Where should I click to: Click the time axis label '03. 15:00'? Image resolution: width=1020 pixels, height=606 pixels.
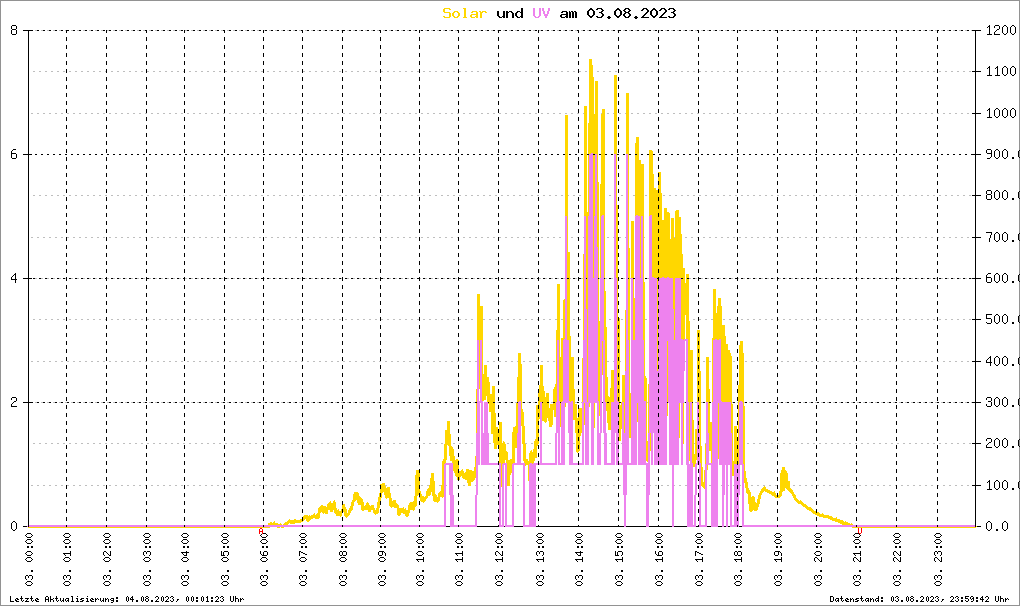[619, 559]
